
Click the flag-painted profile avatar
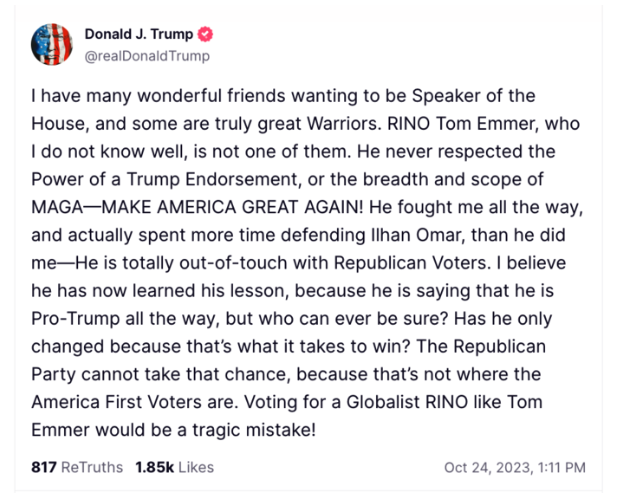pos(52,44)
